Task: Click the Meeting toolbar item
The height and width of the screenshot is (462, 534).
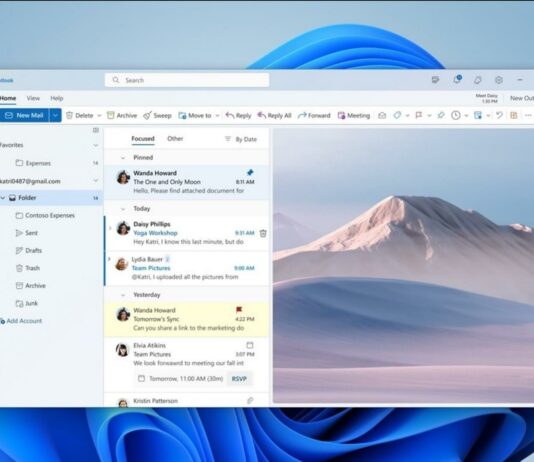Action: pyautogui.click(x=354, y=115)
